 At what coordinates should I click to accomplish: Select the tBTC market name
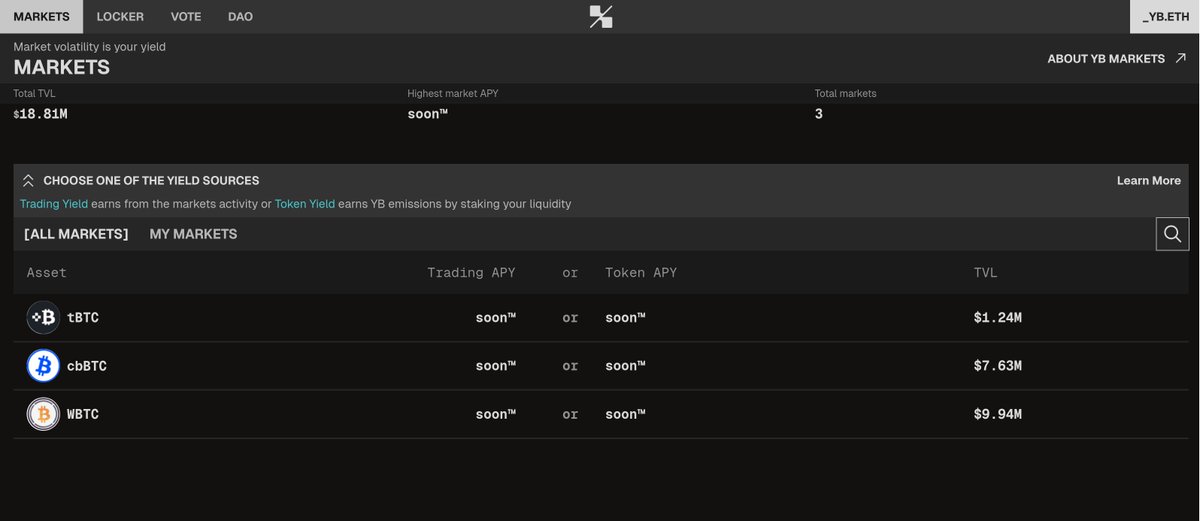[x=83, y=317]
